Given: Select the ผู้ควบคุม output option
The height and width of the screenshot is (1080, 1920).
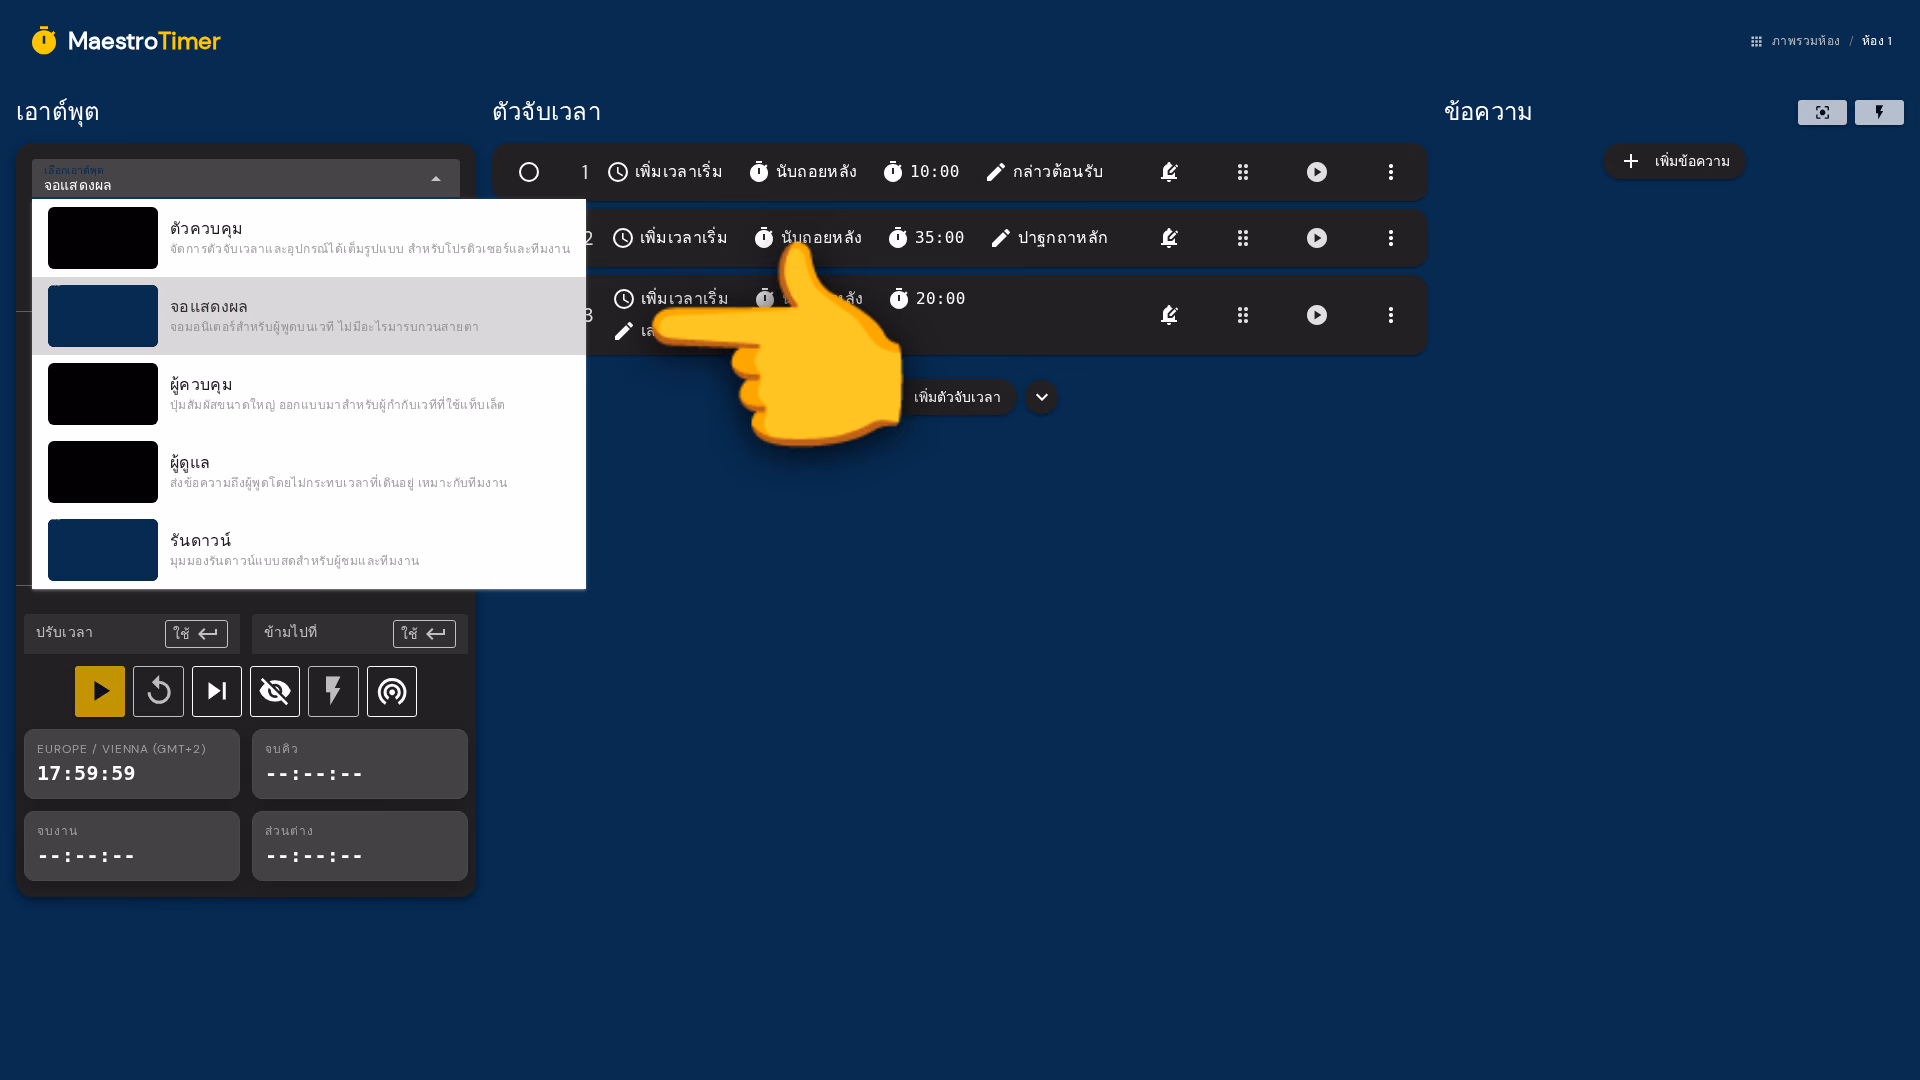Looking at the screenshot, I should click(309, 394).
